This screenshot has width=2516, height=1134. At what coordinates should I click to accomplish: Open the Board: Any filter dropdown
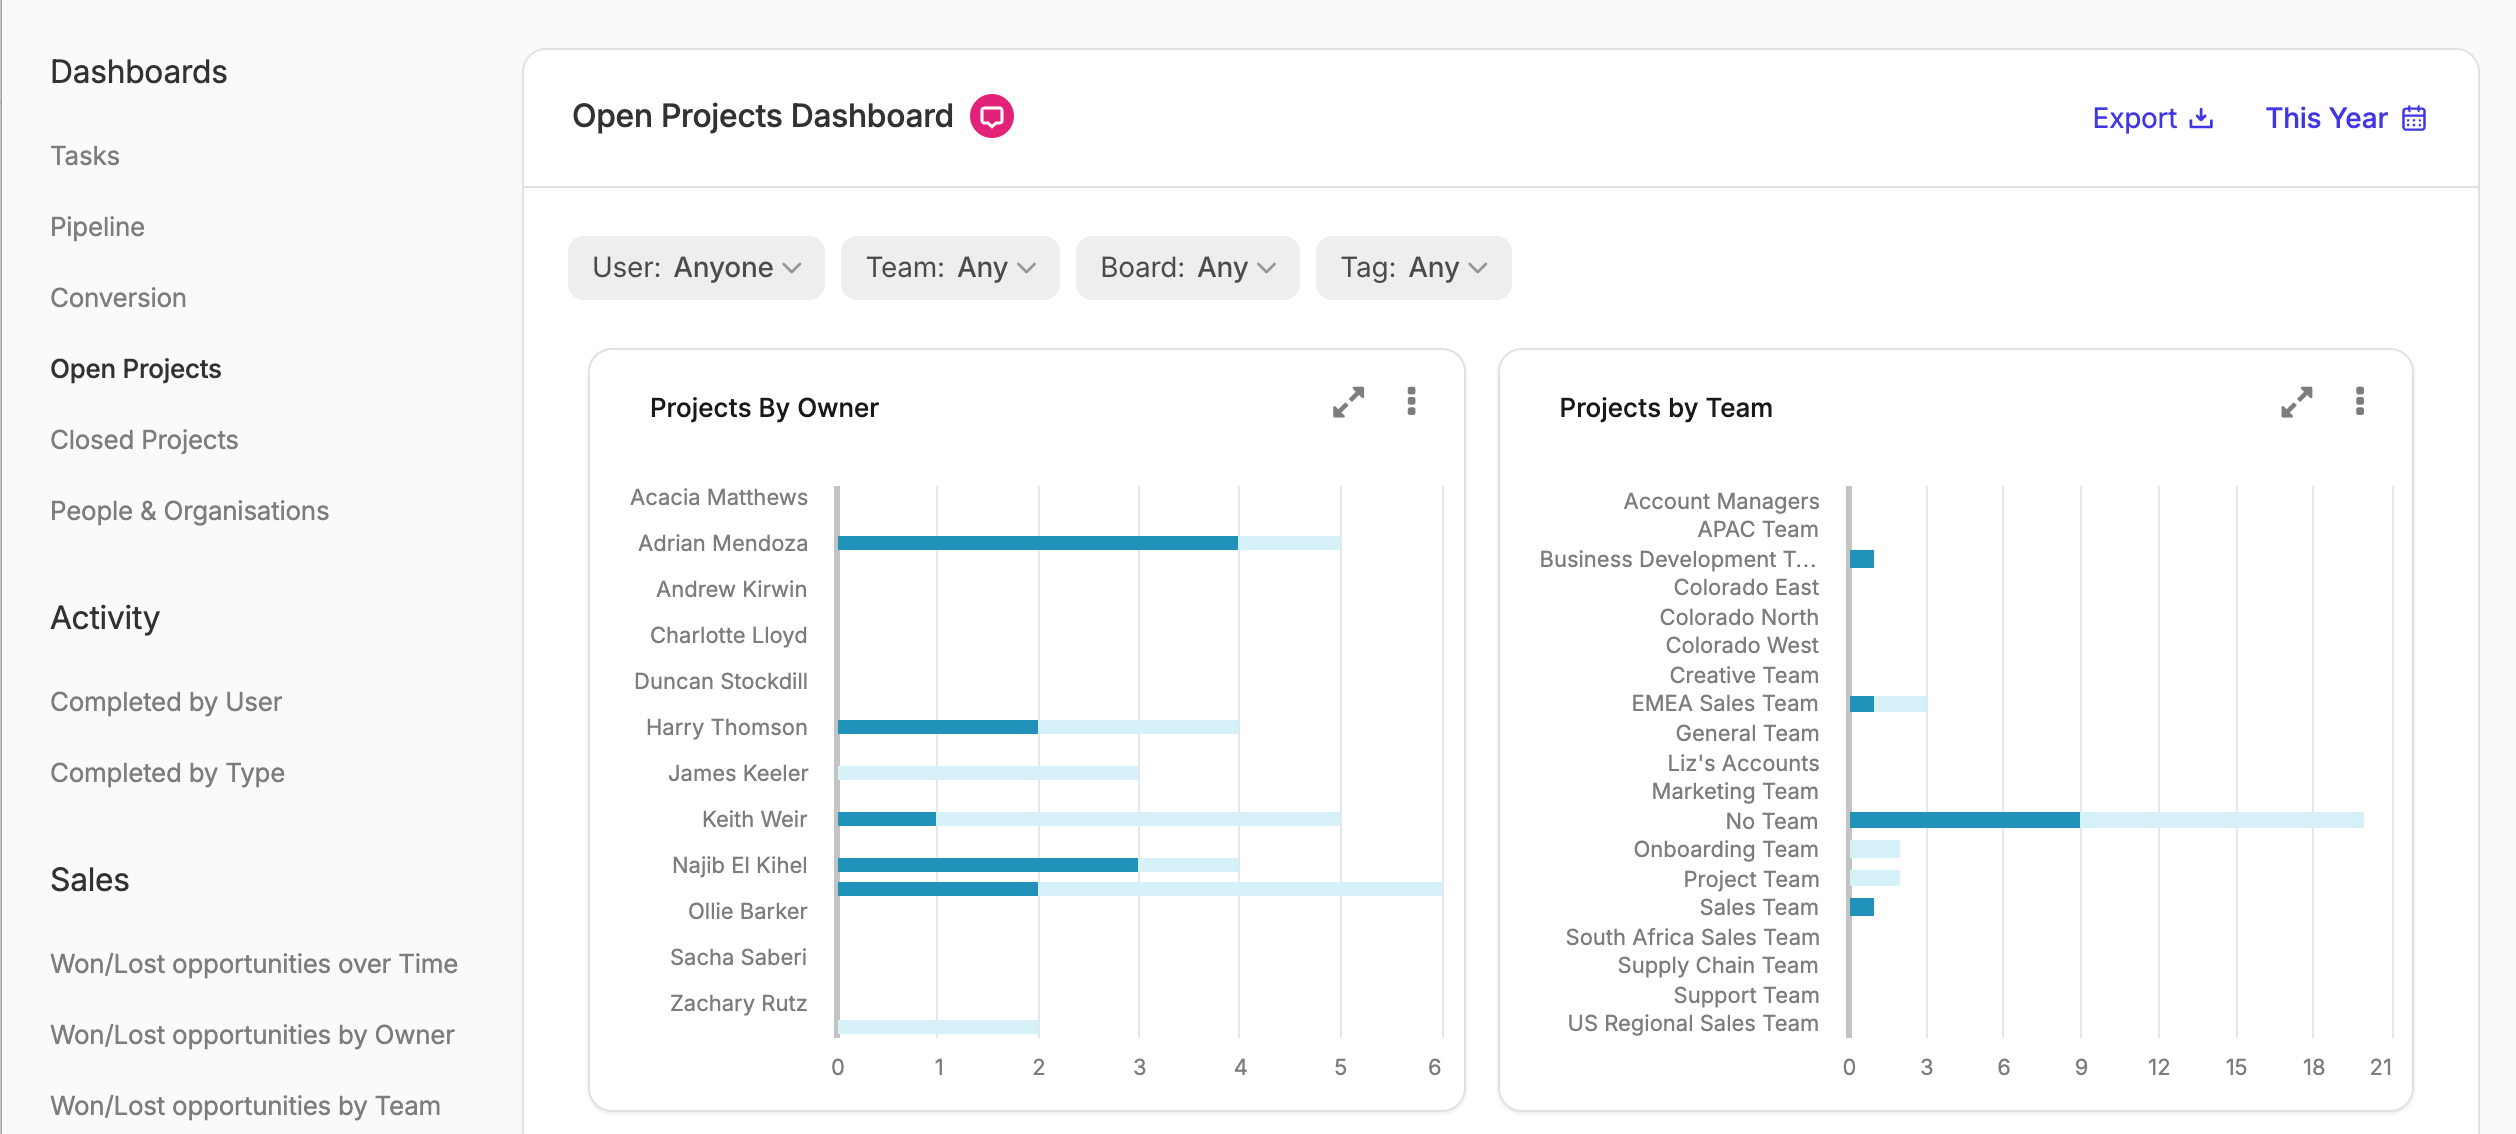pyautogui.click(x=1187, y=268)
